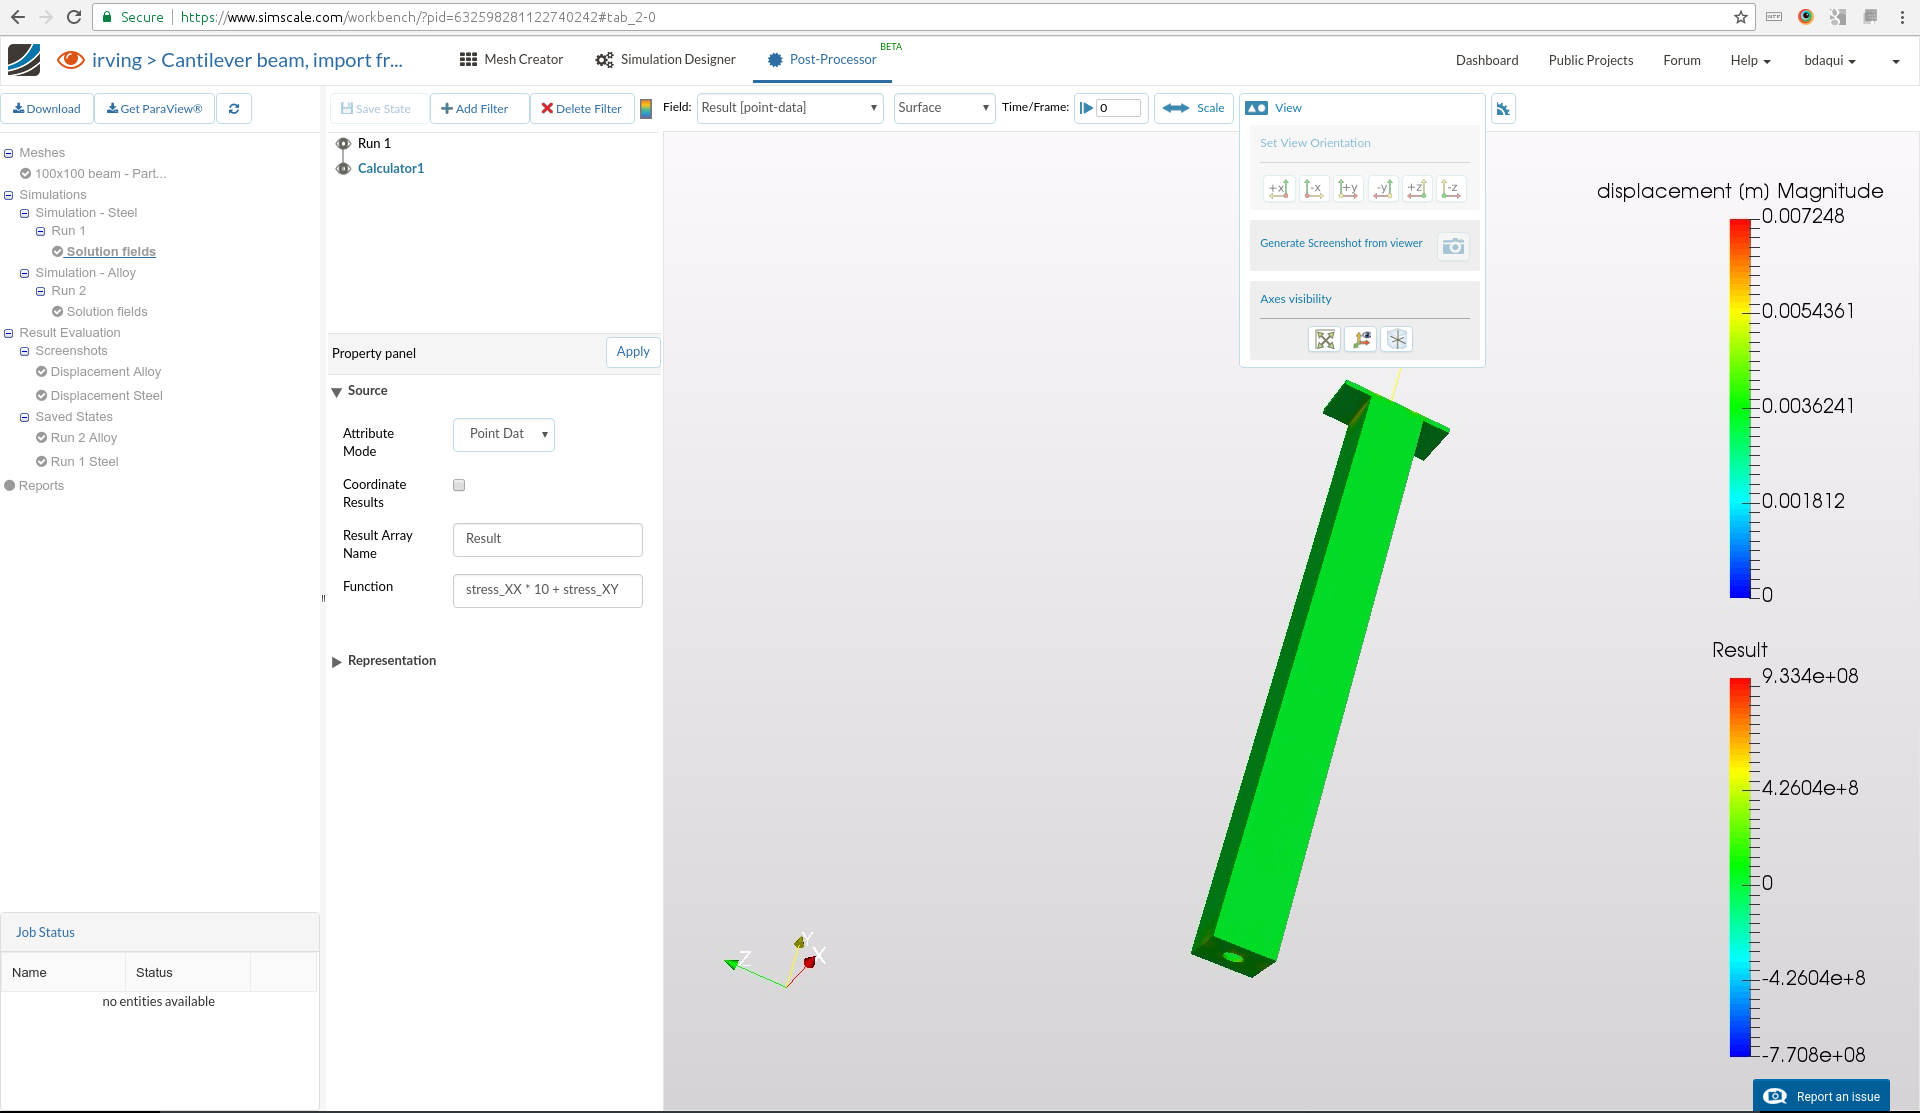Set view orientation to +X

click(1279, 189)
